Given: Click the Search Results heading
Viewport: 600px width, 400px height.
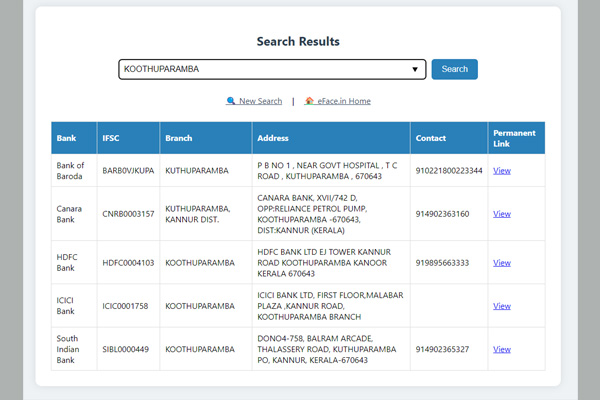Looking at the screenshot, I should click(298, 41).
